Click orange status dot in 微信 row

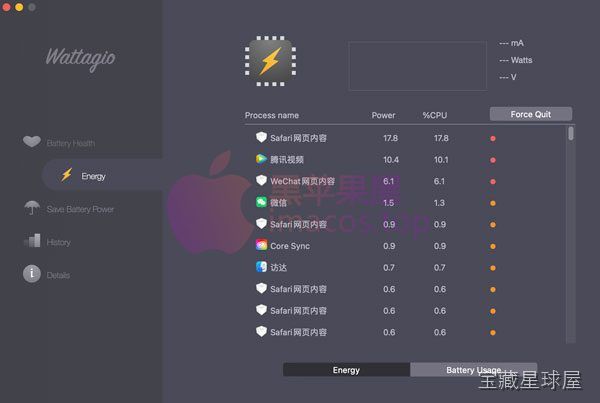pos(493,203)
